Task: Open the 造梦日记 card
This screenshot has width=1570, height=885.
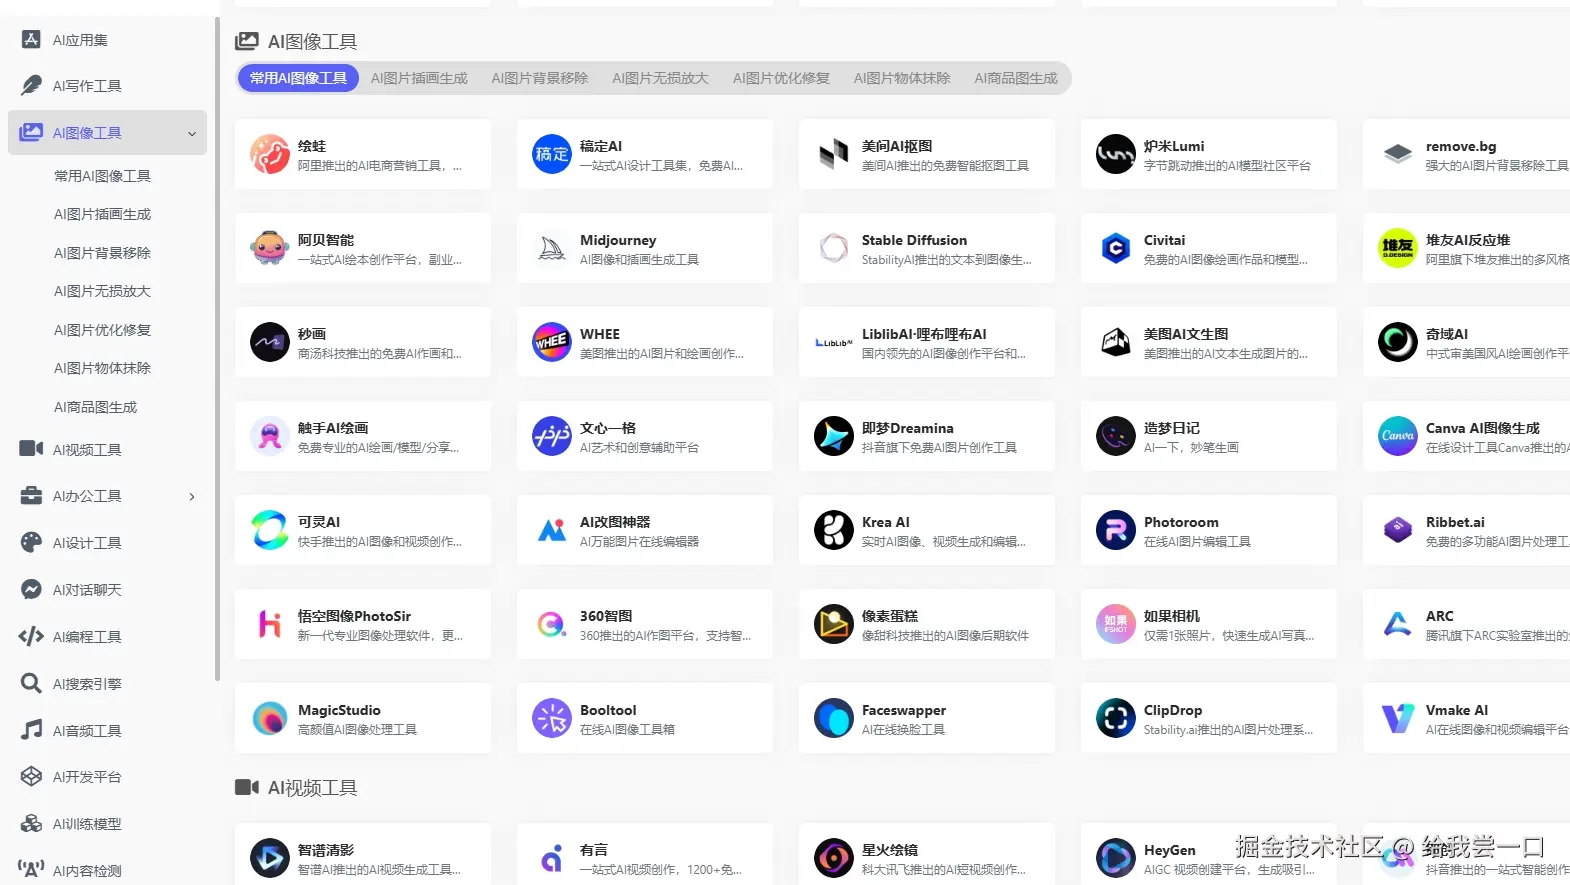Action: pyautogui.click(x=1209, y=436)
